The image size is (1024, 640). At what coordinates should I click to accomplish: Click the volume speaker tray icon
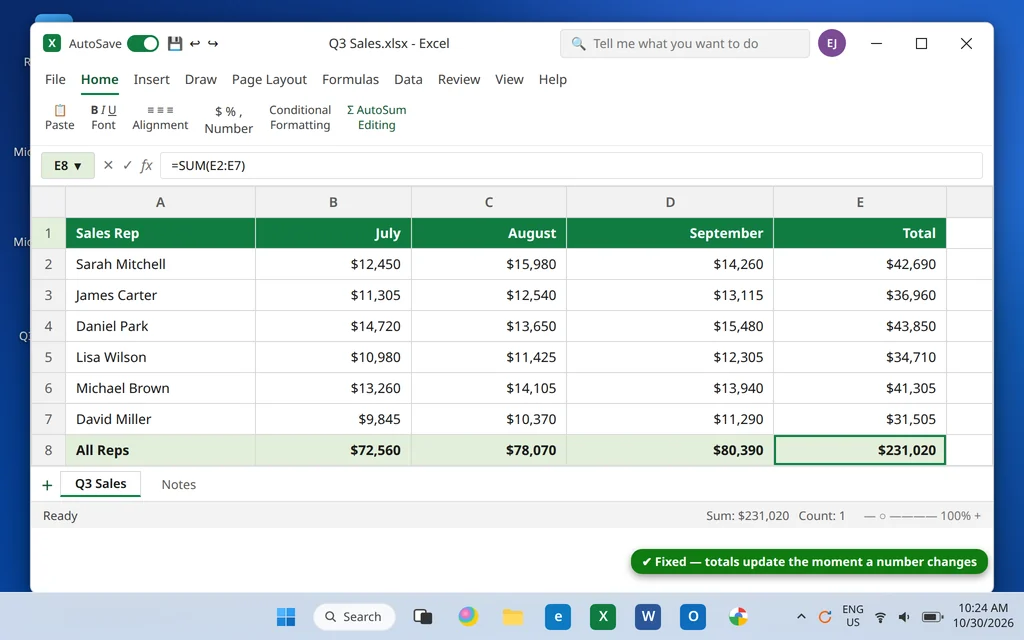click(x=904, y=616)
